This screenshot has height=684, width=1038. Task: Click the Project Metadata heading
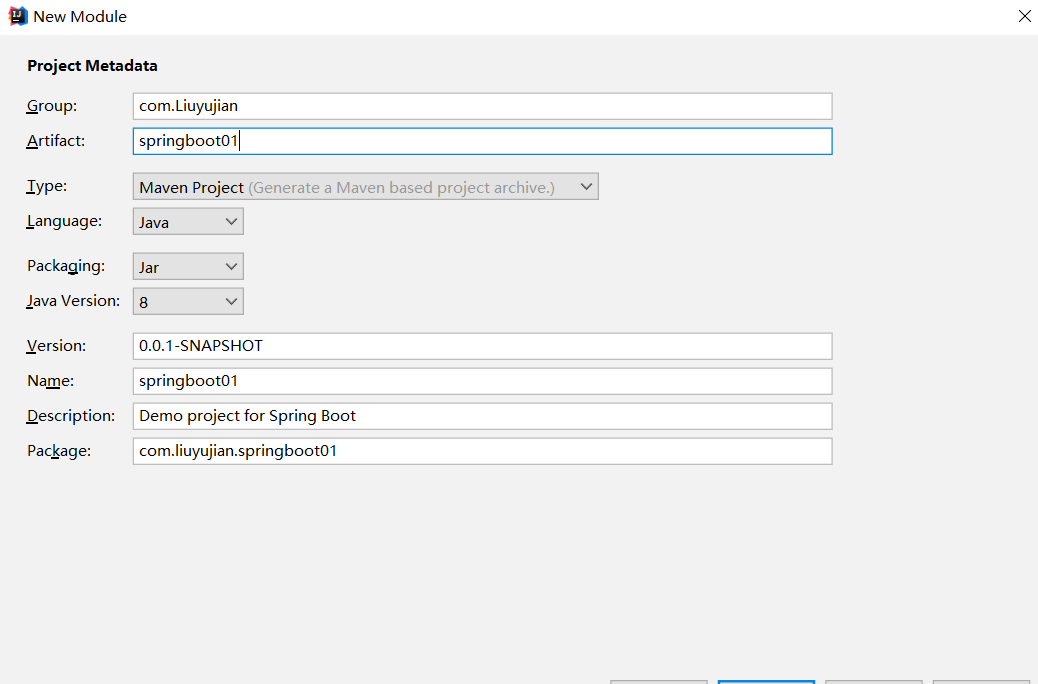92,66
